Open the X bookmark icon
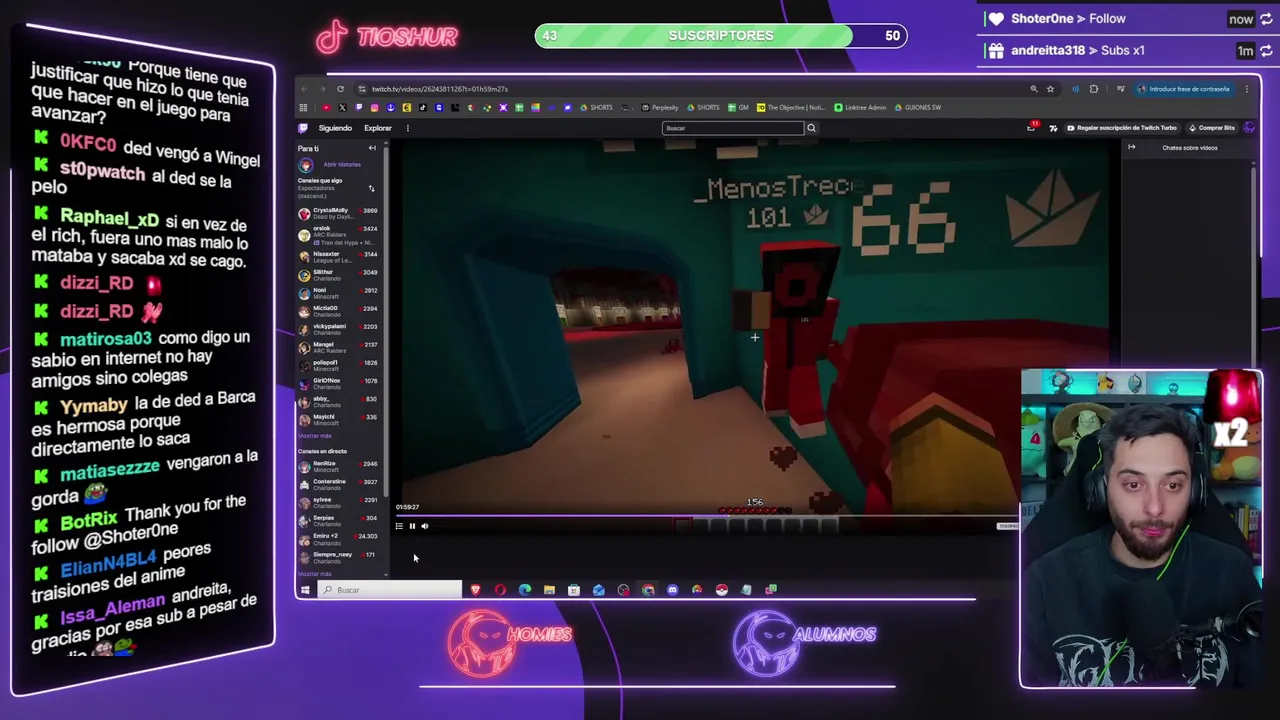 (342, 107)
